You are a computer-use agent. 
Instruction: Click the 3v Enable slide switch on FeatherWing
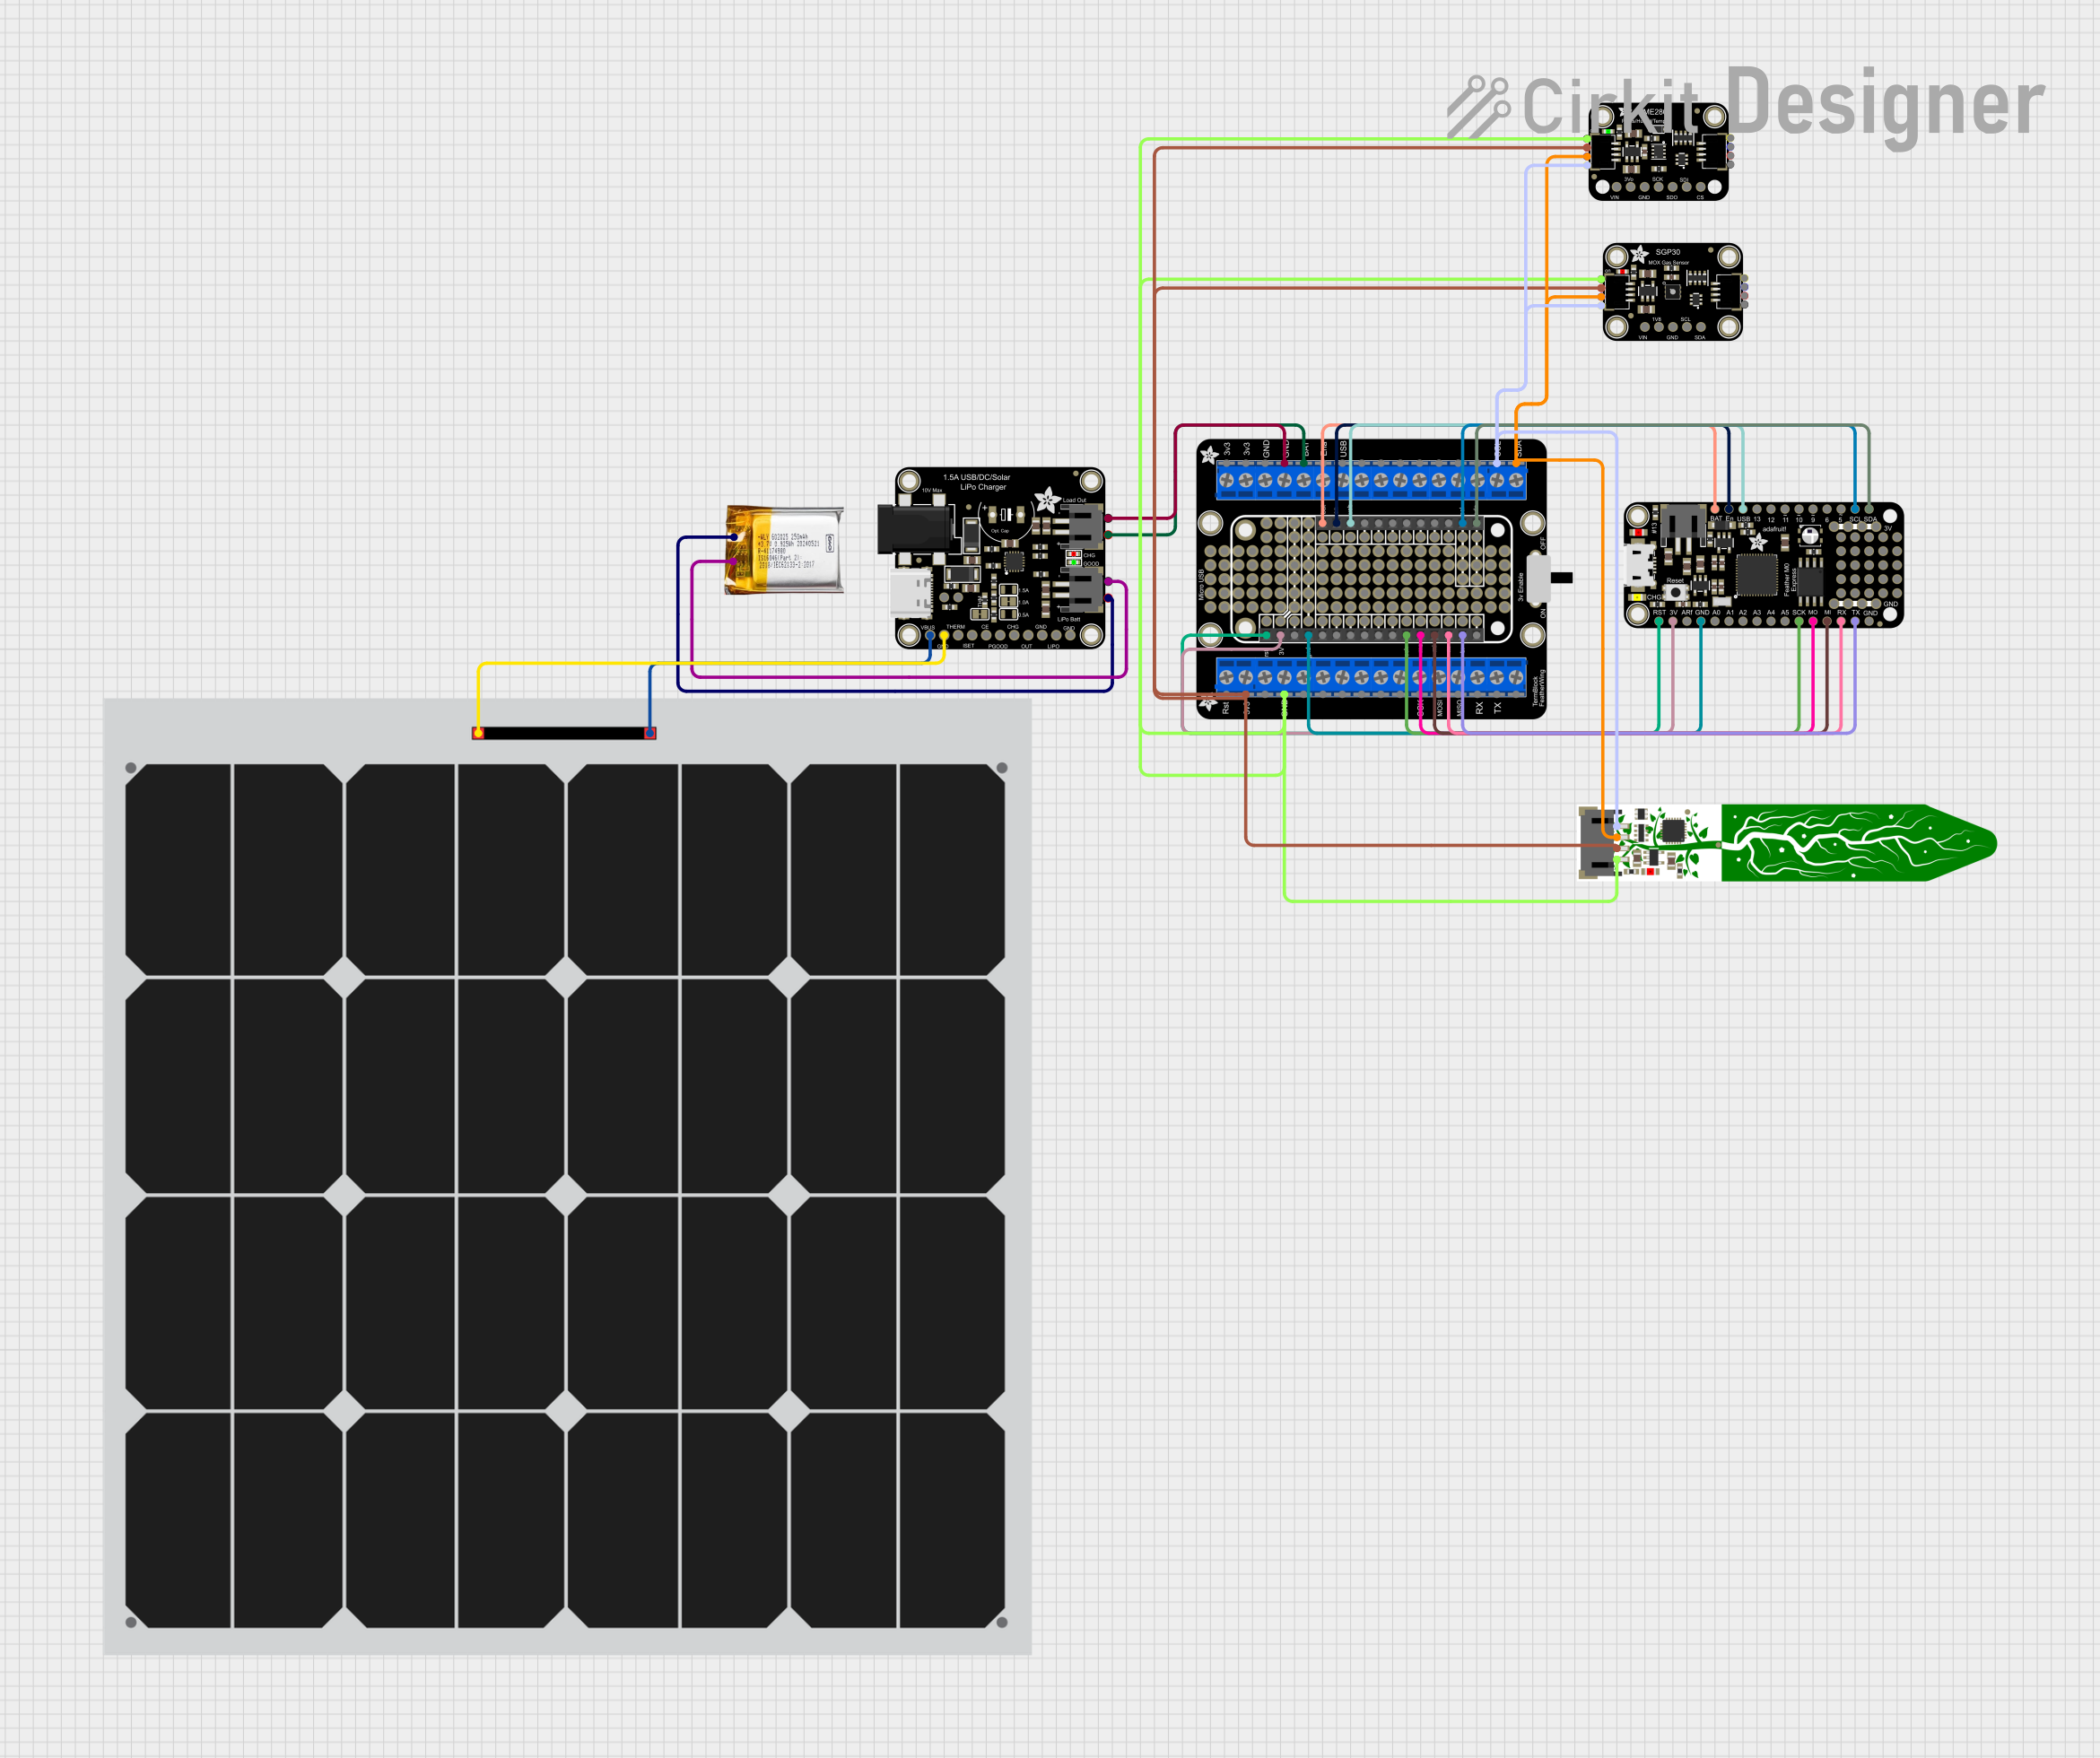[1550, 579]
